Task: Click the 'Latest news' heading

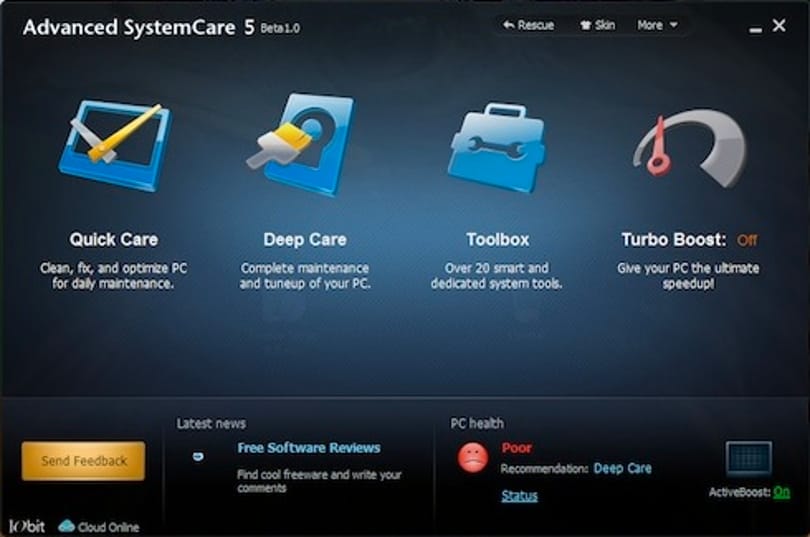Action: (211, 423)
